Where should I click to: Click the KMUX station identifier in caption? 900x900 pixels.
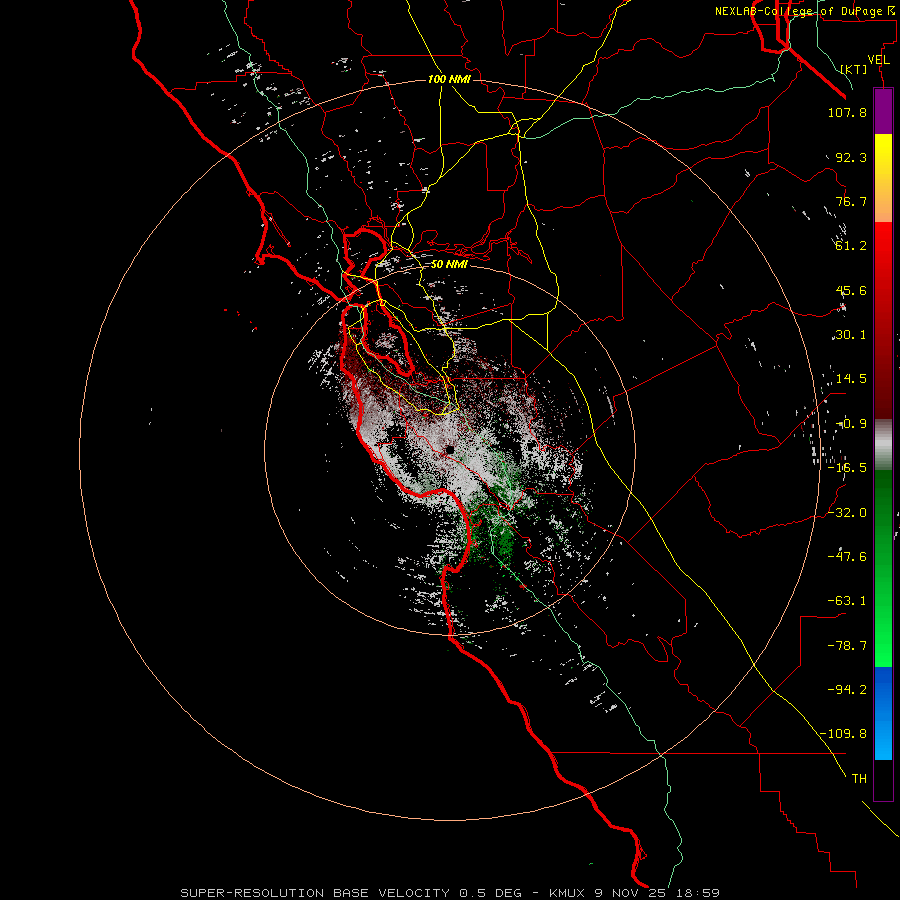(568, 893)
